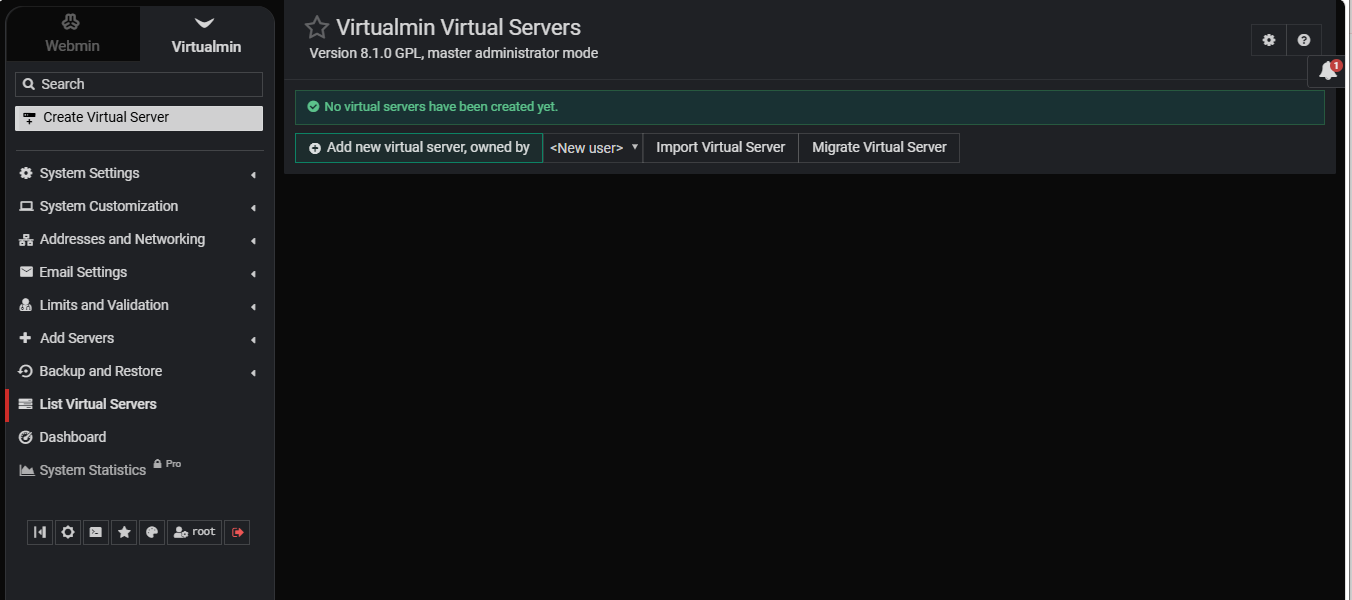This screenshot has width=1352, height=600.
Task: Click the red logout icon
Action: pos(237,533)
